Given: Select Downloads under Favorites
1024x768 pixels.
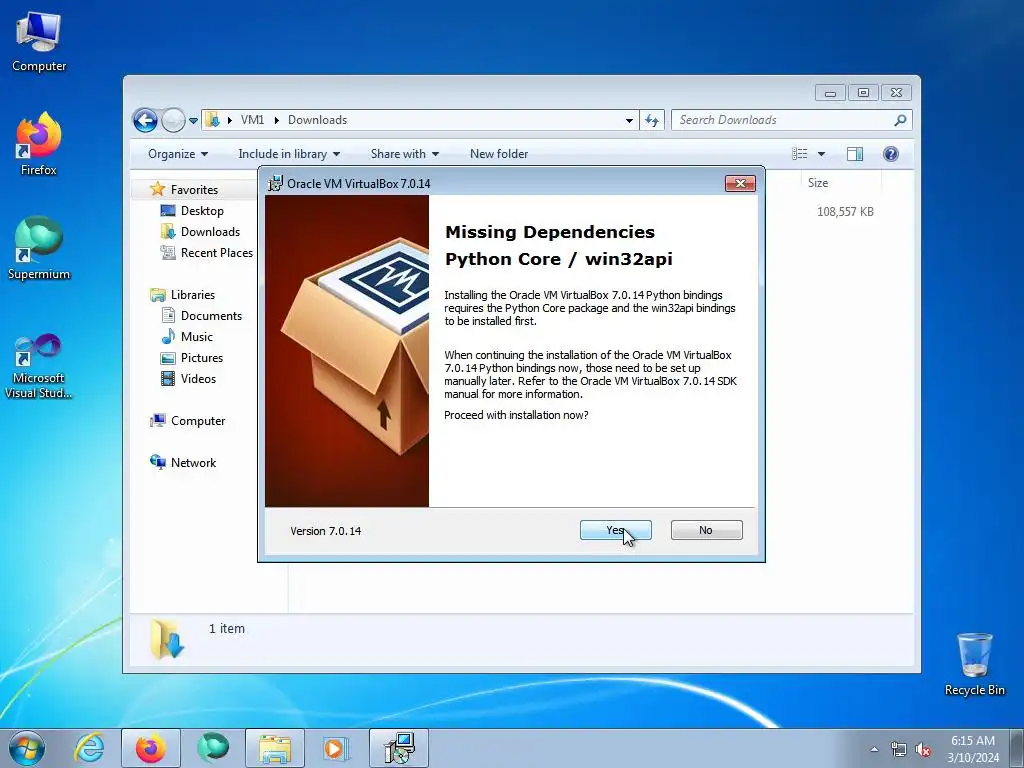Looking at the screenshot, I should (x=210, y=232).
